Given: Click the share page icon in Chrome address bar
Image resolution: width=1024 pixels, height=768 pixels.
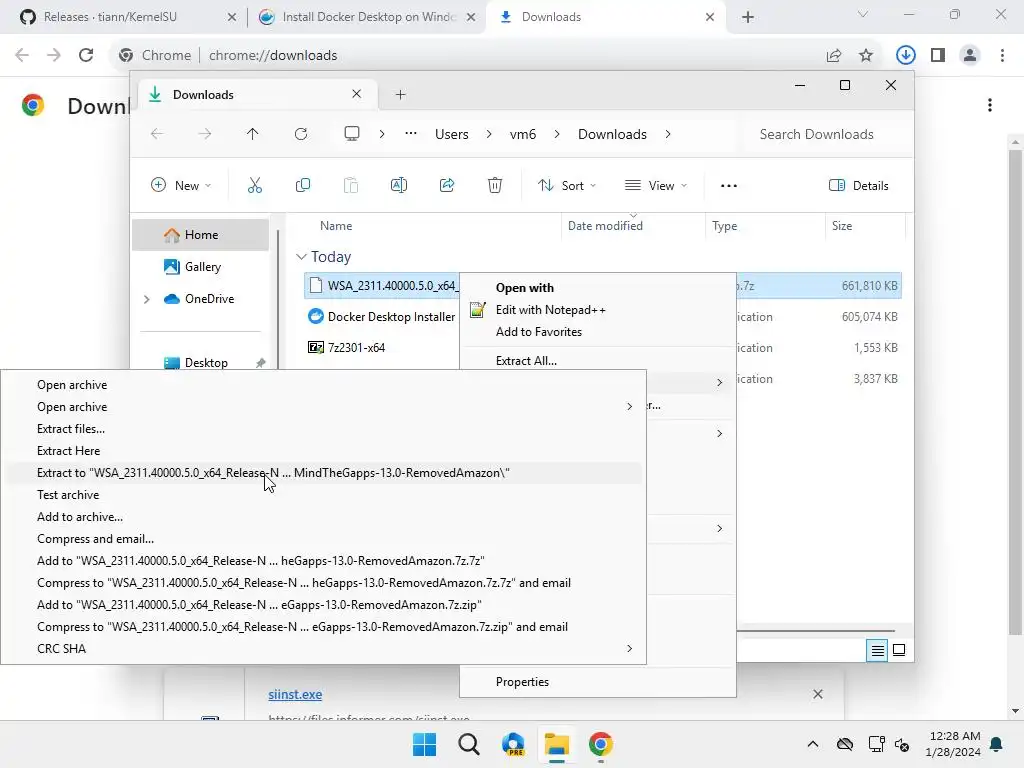Looking at the screenshot, I should tap(834, 55).
